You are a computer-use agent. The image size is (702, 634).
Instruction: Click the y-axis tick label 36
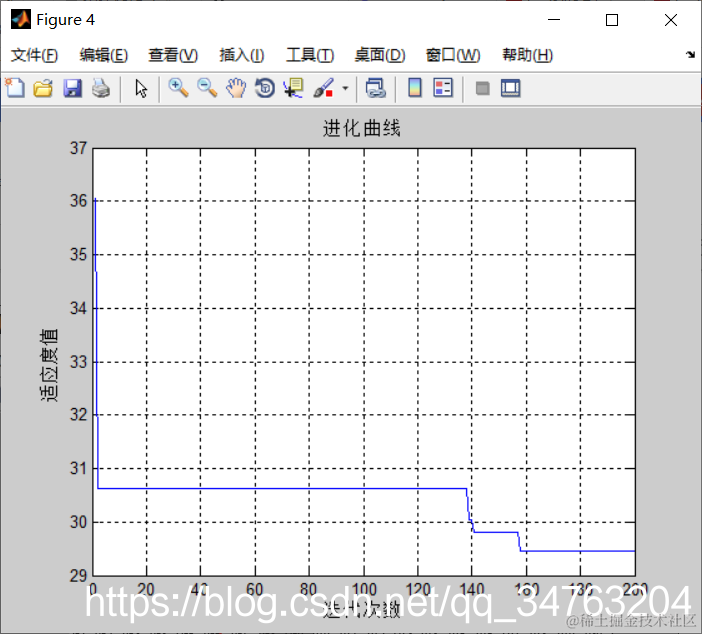pos(78,201)
